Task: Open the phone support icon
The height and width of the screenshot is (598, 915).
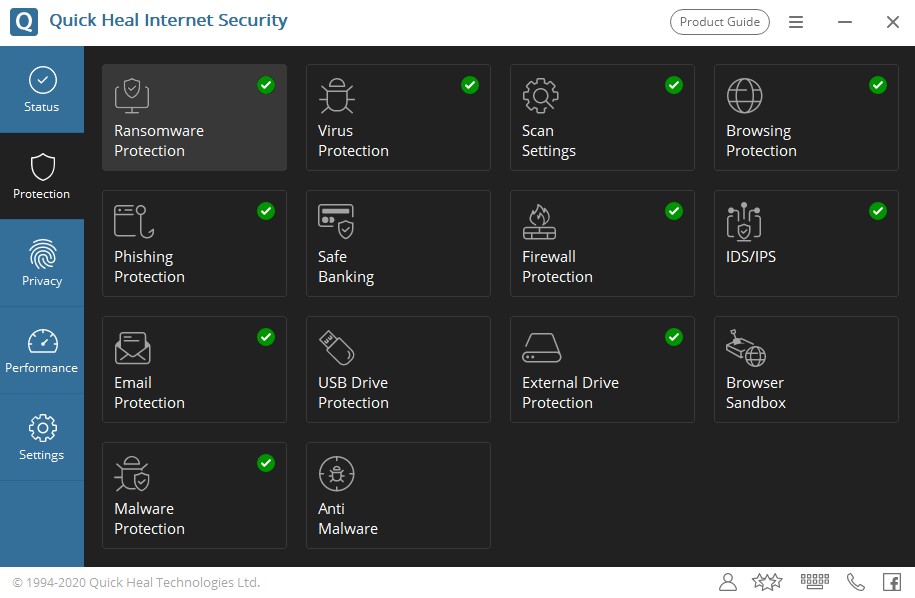Action: pos(856,582)
